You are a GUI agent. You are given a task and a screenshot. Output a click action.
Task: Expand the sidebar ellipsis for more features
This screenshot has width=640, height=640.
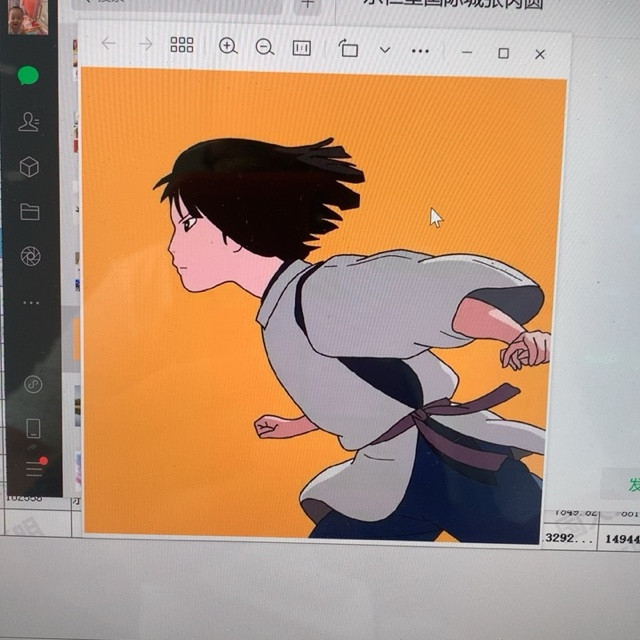coord(31,302)
